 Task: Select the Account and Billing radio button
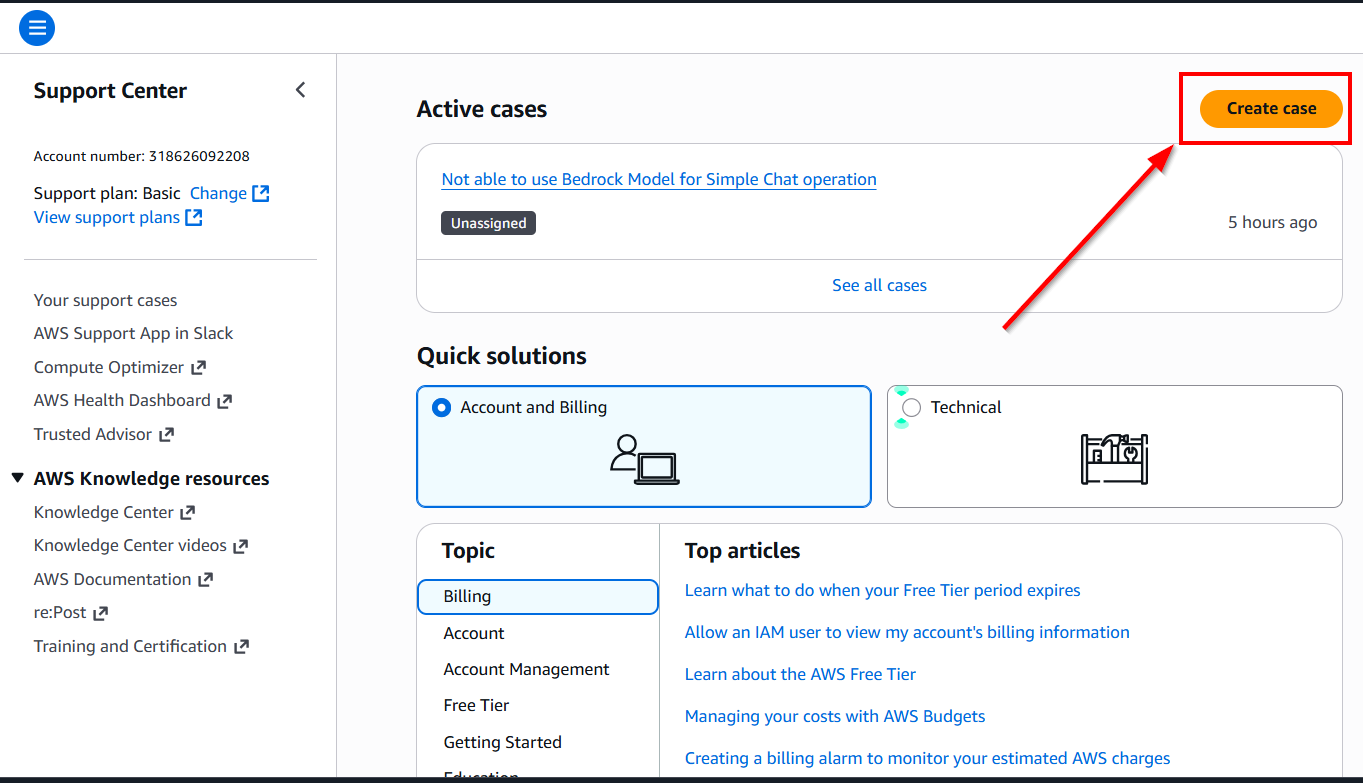[441, 407]
